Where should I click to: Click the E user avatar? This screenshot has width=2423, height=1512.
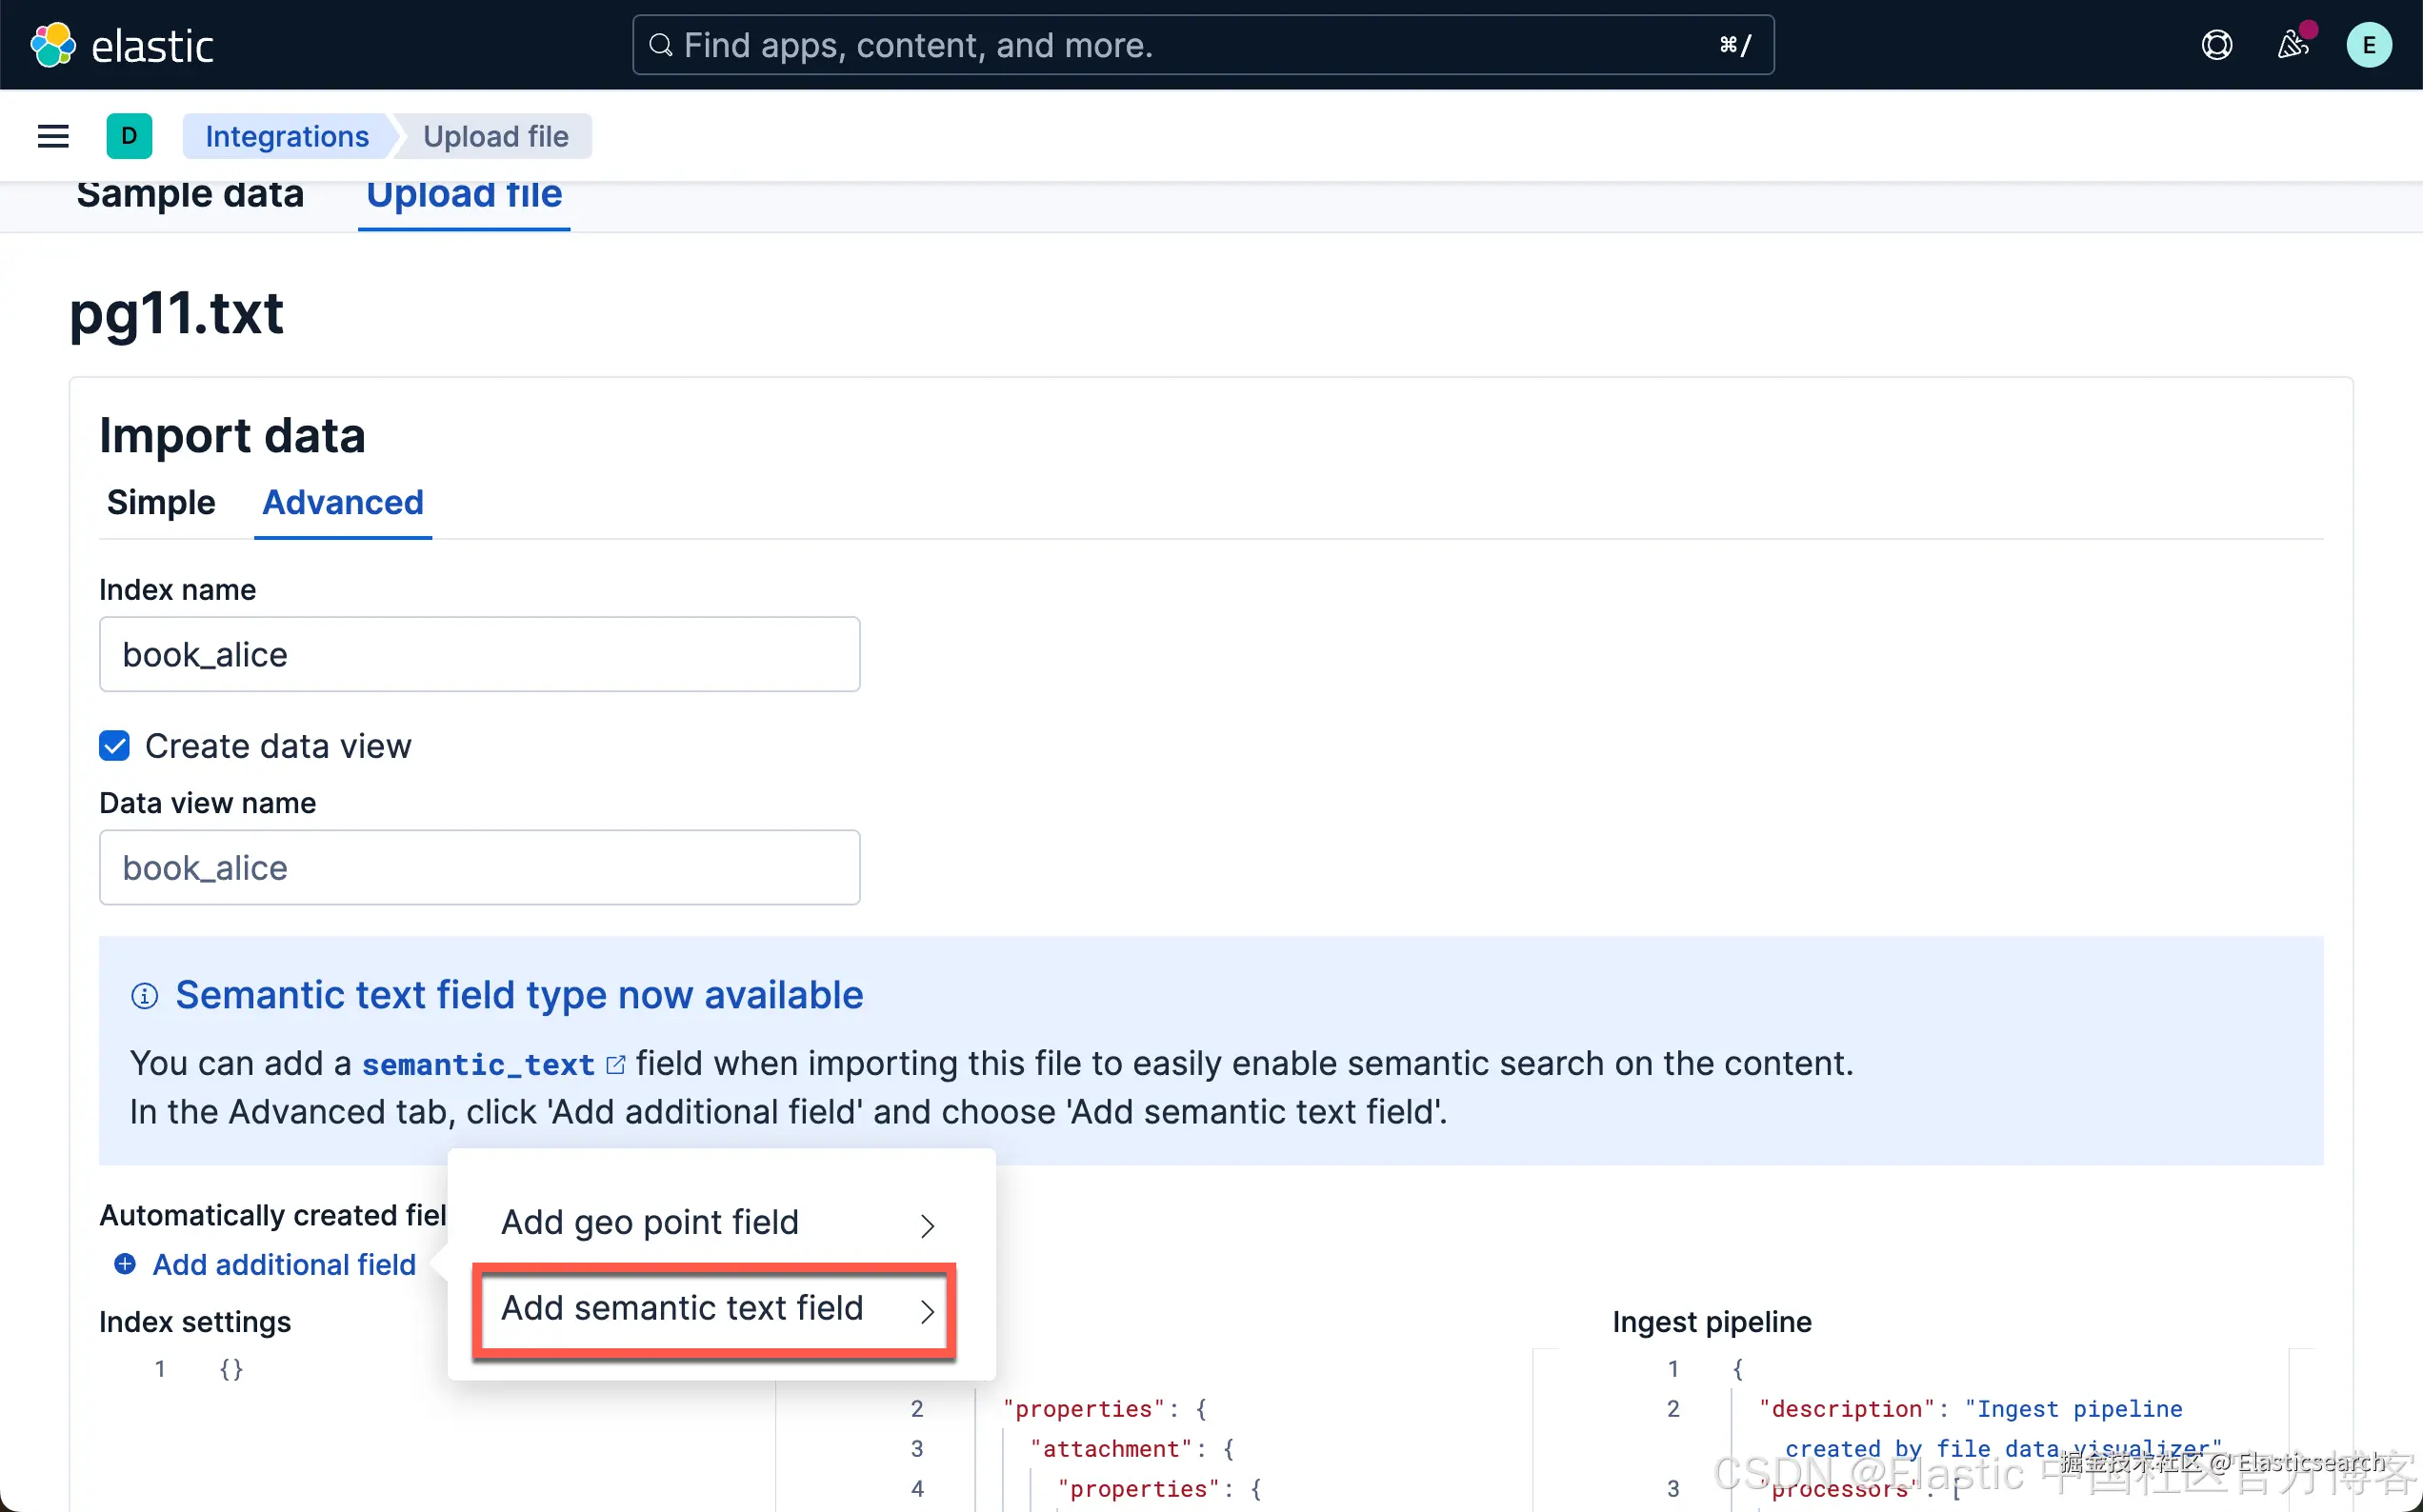click(x=2368, y=45)
